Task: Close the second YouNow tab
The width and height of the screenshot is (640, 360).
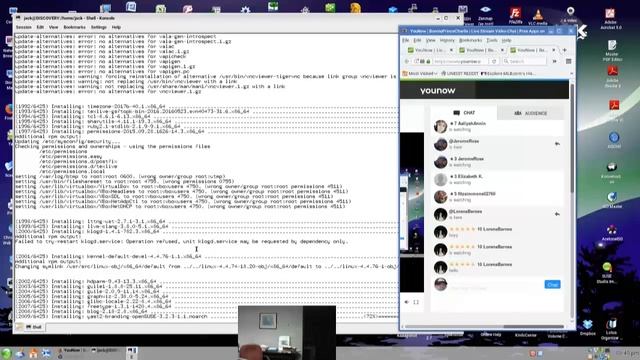Action: (502, 50)
